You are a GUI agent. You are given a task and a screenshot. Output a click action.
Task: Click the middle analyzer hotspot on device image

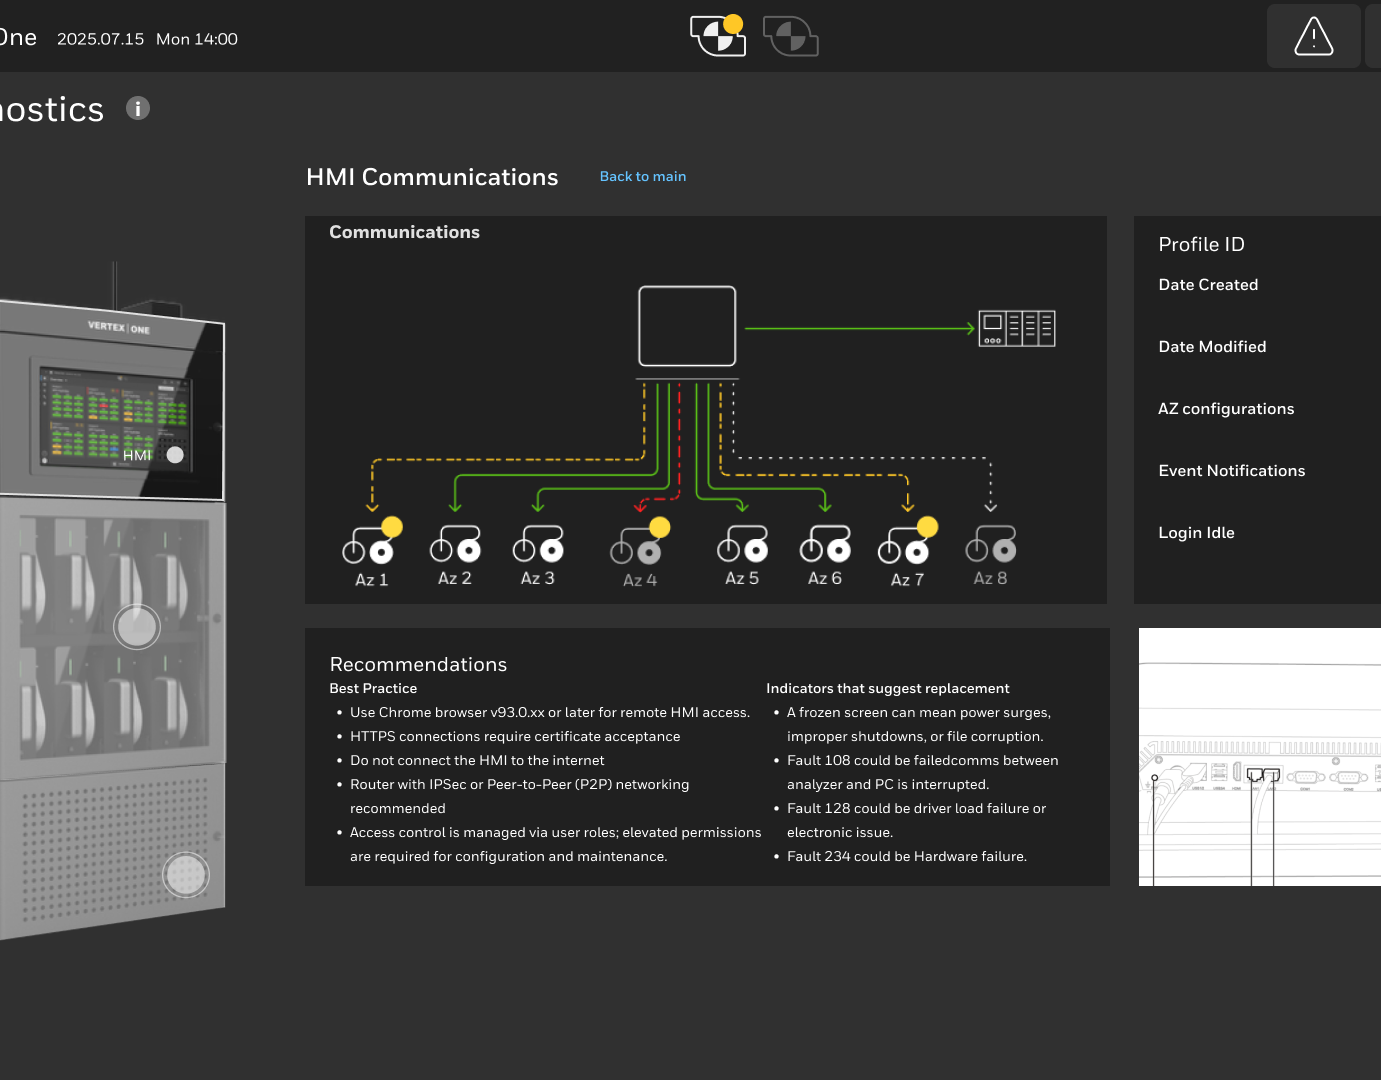pyautogui.click(x=137, y=627)
